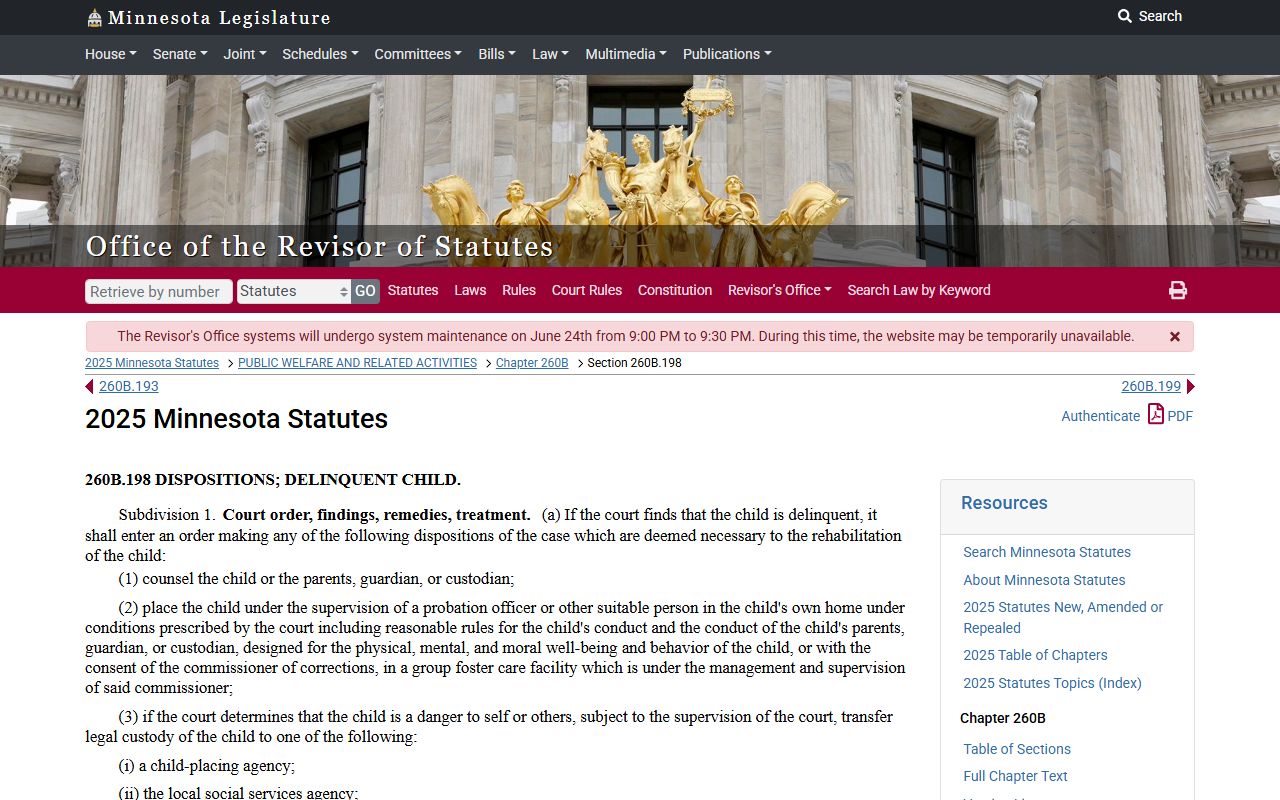Open Table of Sections link
Viewport: 1280px width, 800px height.
1017,749
